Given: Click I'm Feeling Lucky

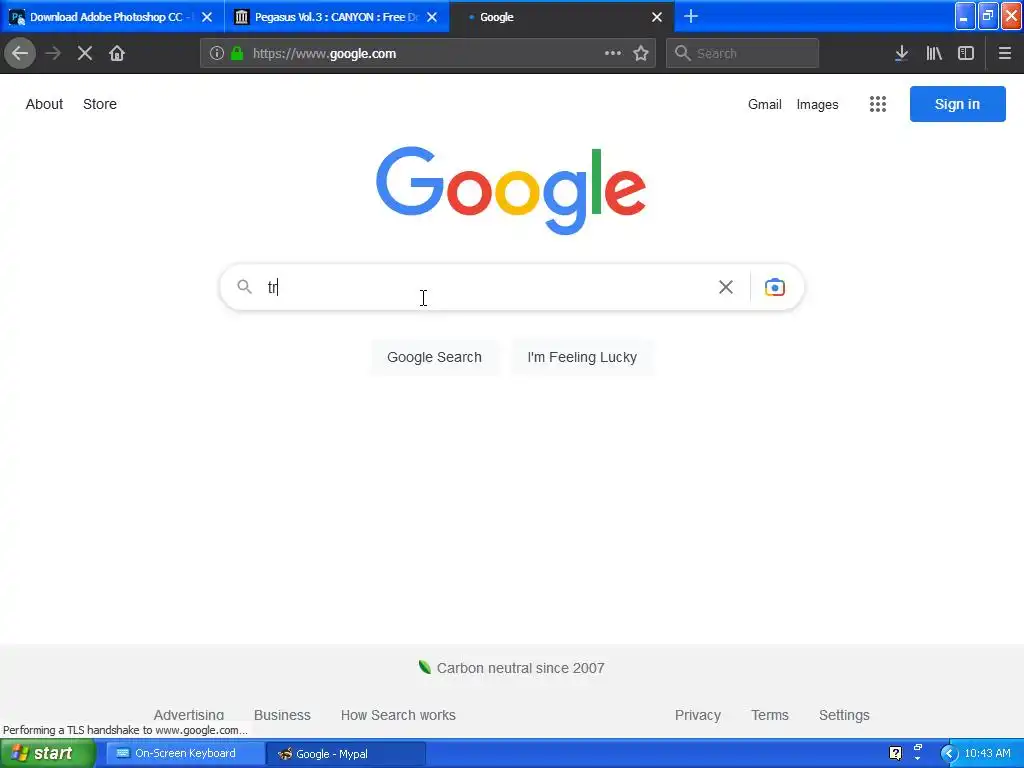Looking at the screenshot, I should (582, 357).
